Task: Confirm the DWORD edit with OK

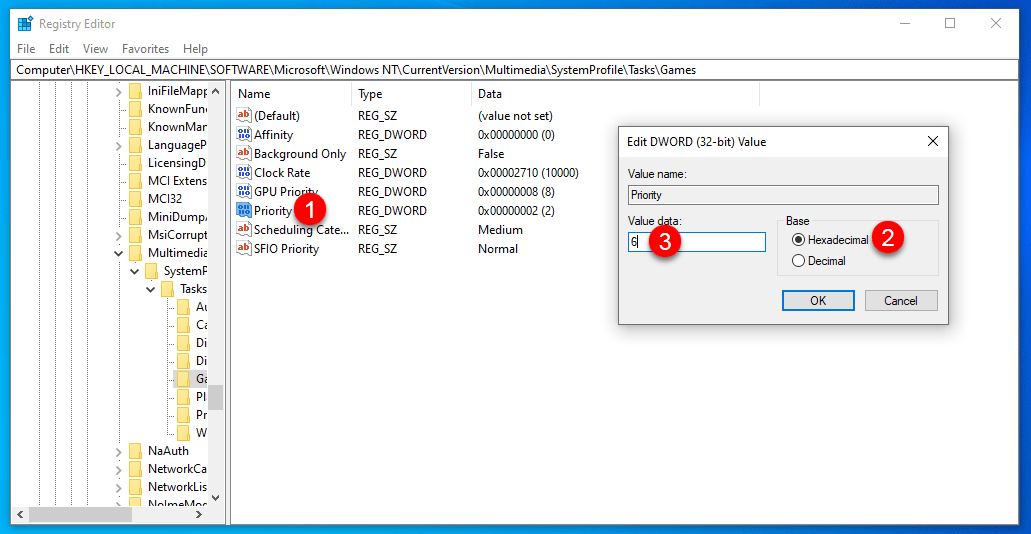Action: pyautogui.click(x=818, y=301)
